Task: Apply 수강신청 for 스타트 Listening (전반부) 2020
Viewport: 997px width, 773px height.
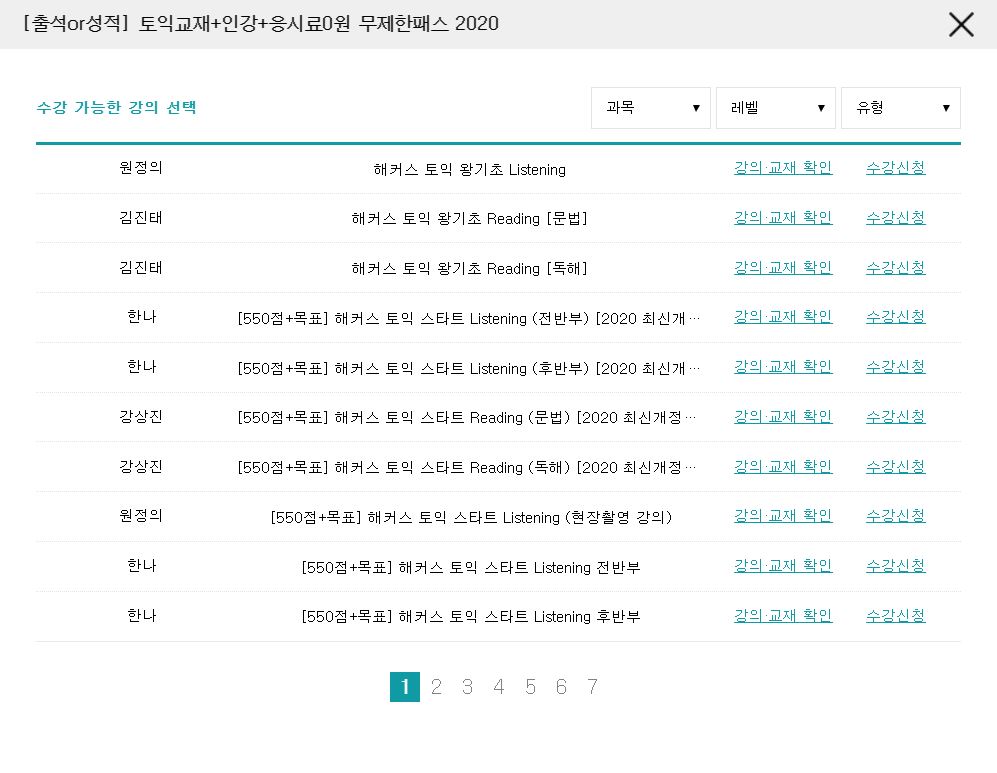Action: coord(895,317)
